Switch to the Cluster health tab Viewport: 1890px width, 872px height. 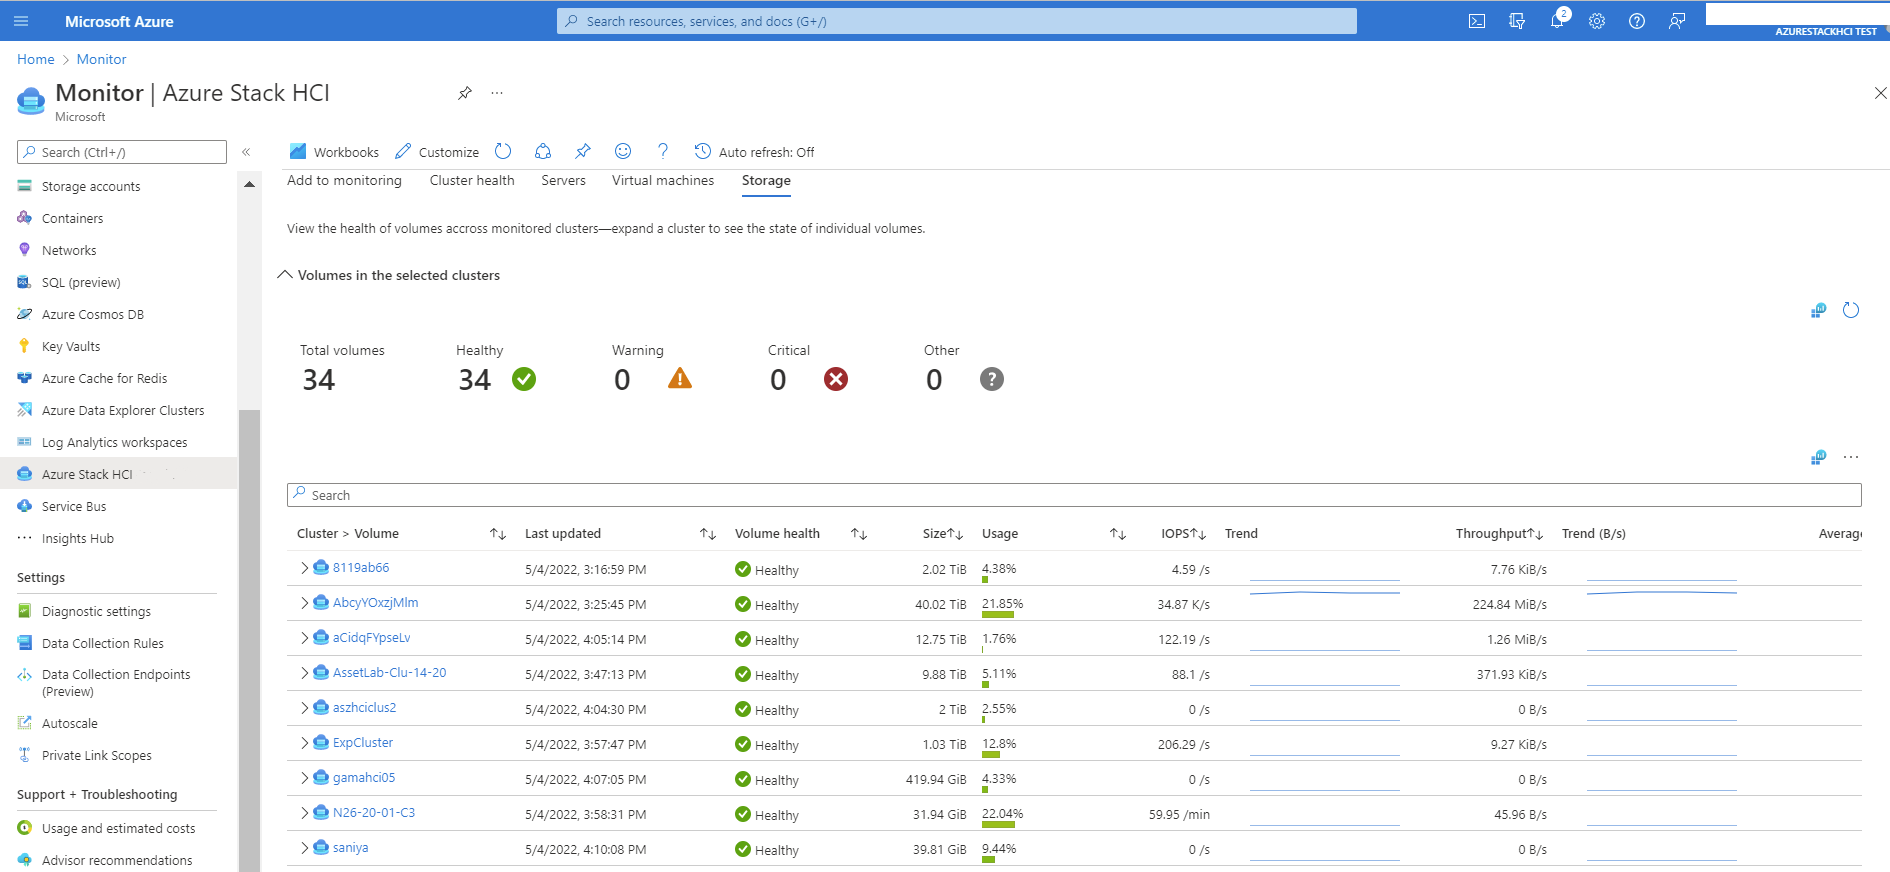(x=472, y=180)
